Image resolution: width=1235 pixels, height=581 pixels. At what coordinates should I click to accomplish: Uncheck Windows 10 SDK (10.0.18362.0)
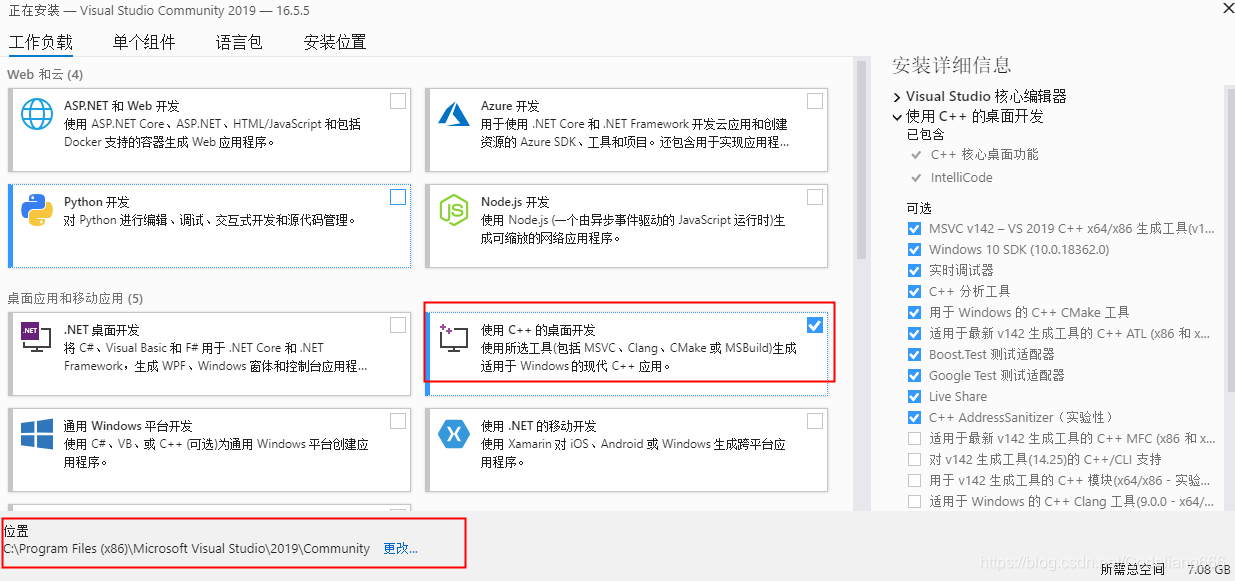[x=914, y=249]
